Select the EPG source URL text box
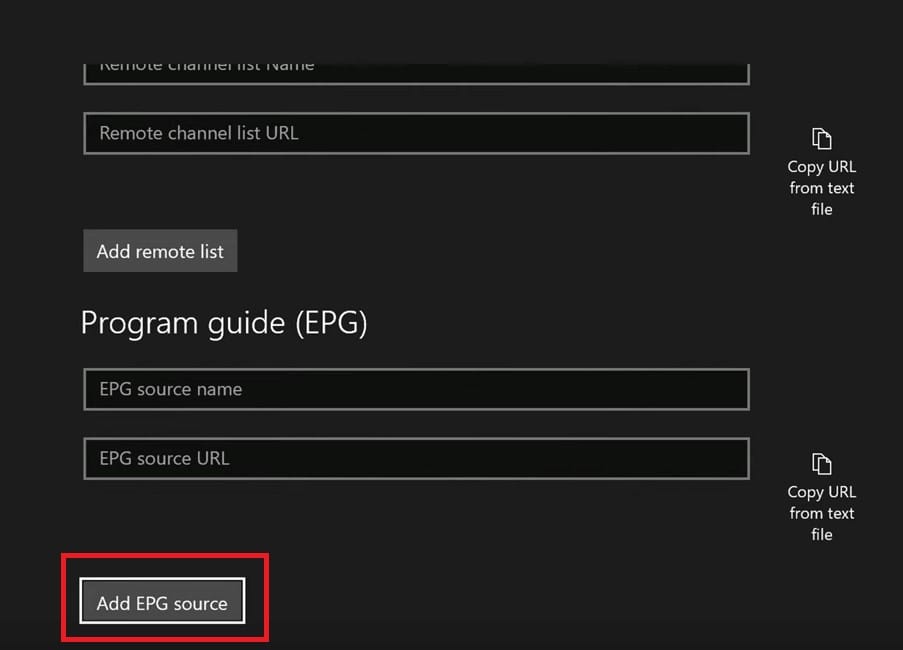903x650 pixels. coord(416,458)
